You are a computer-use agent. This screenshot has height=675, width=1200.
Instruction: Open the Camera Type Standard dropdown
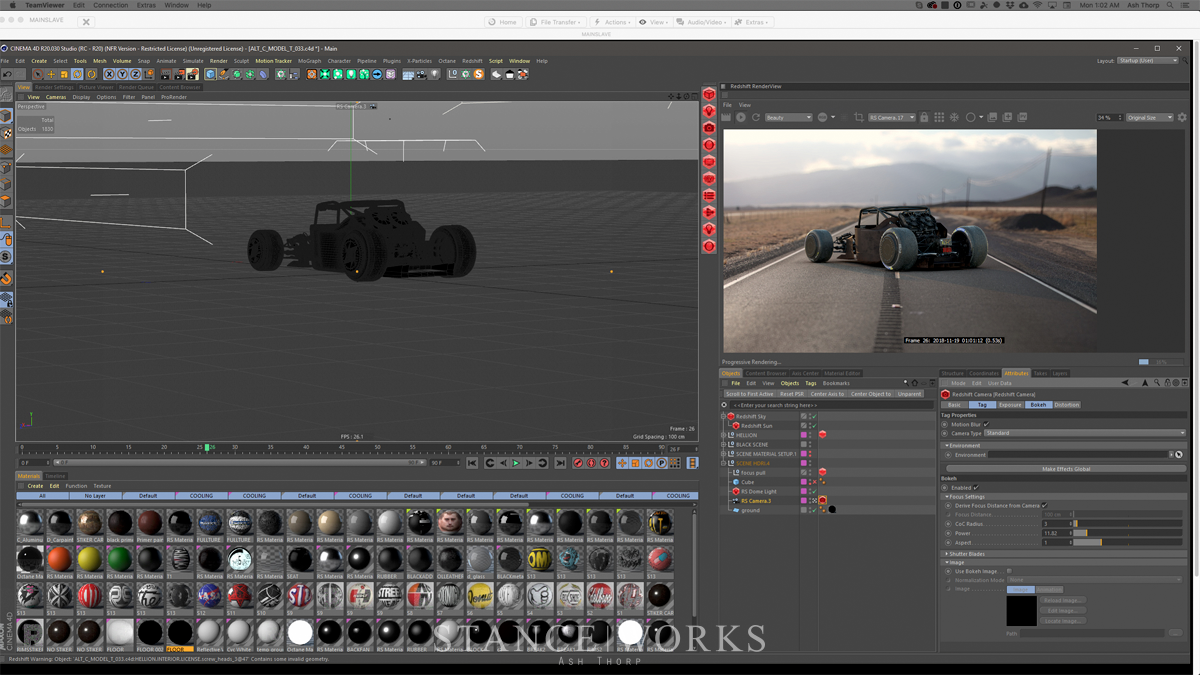pos(1085,433)
